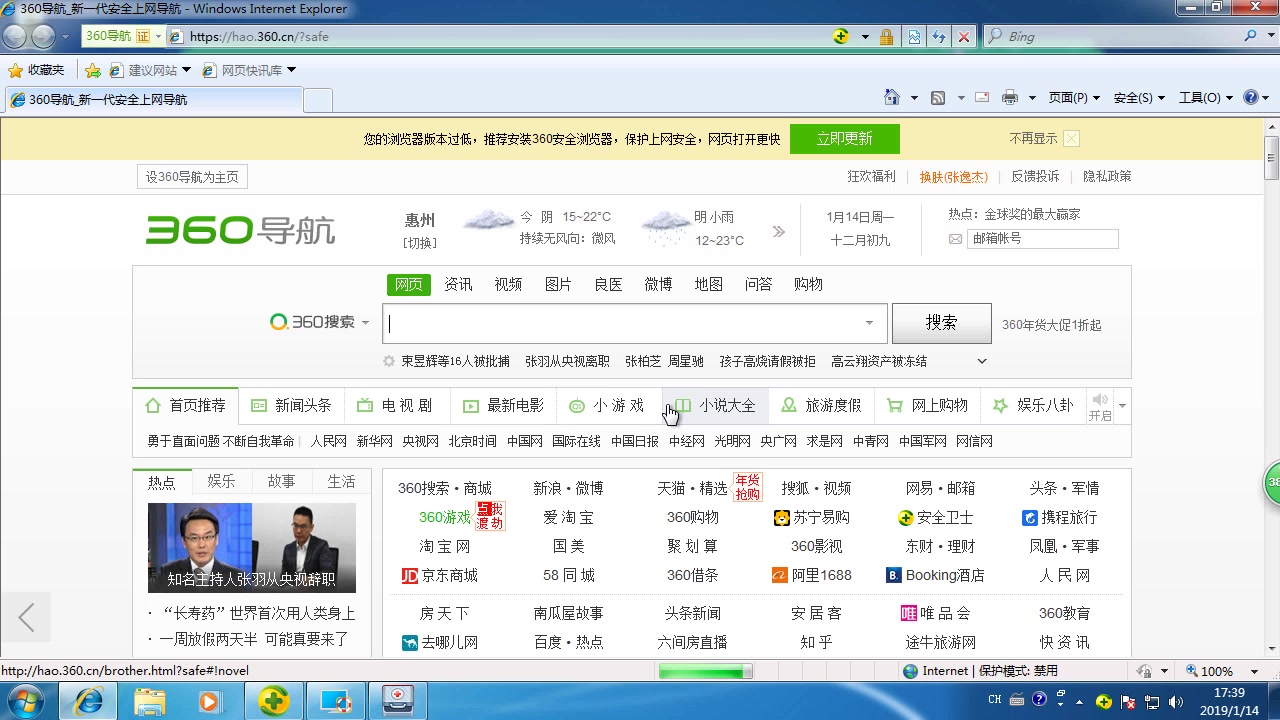The width and height of the screenshot is (1280, 720).
Task: Open 工具(O) dropdown menu
Action: tap(1206, 98)
